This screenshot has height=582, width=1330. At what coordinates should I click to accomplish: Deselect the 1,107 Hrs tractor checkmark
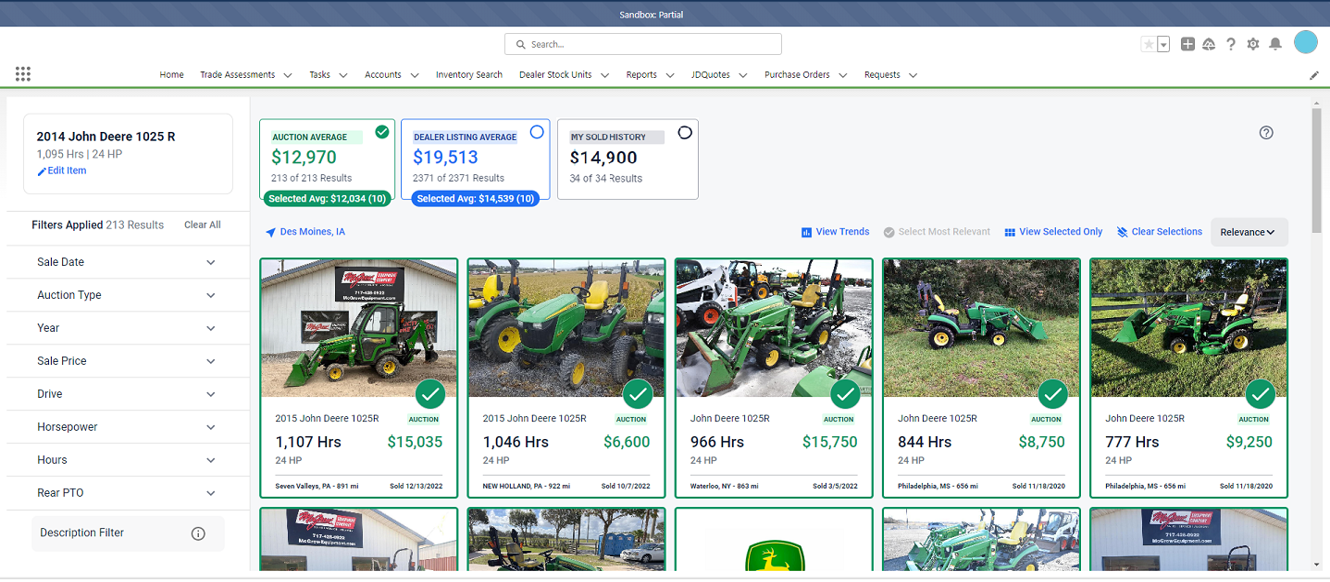pyautogui.click(x=430, y=394)
